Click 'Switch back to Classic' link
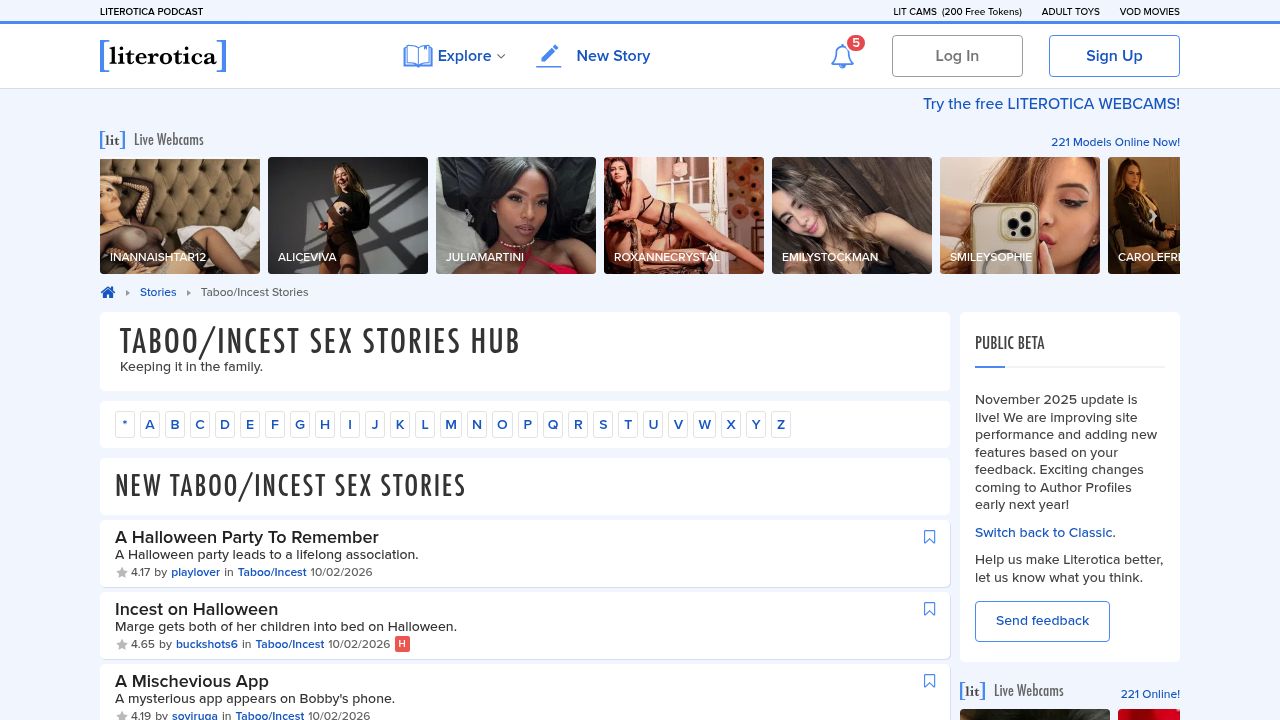Screen dimensions: 1280x720 point(1044,532)
